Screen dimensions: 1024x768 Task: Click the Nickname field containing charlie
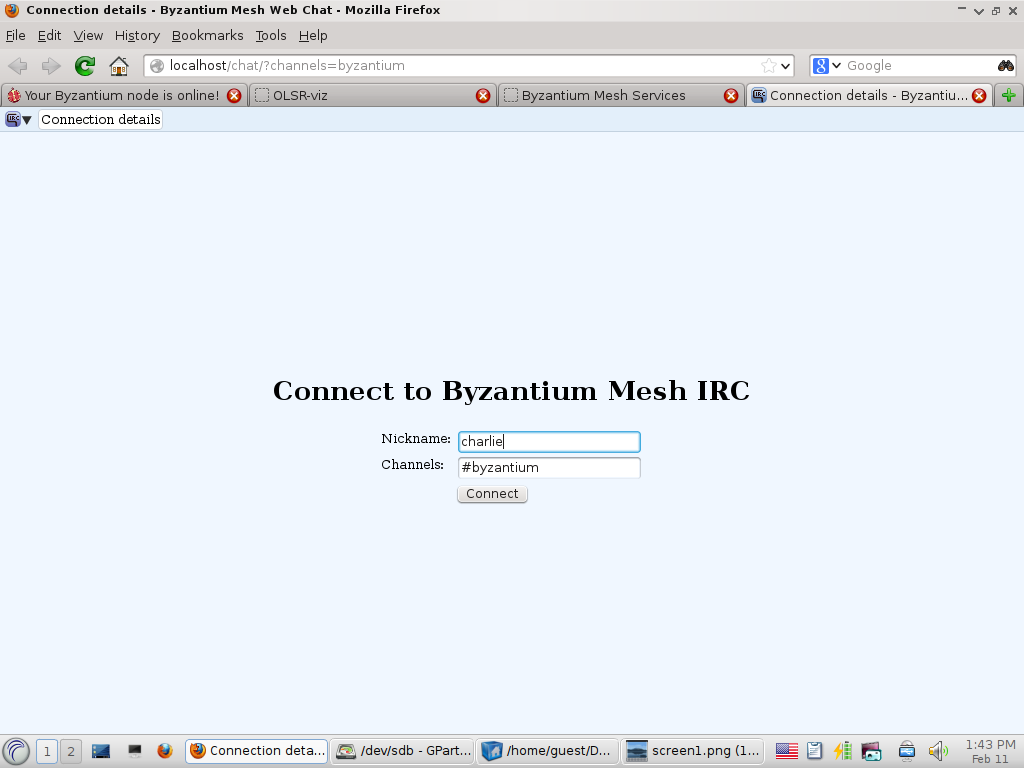pos(549,441)
